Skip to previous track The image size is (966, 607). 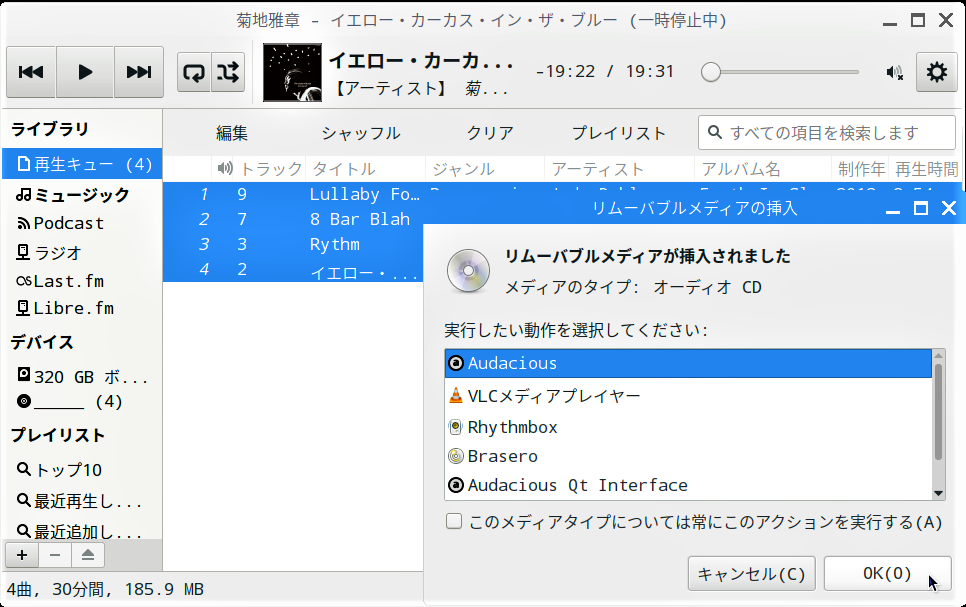31,72
